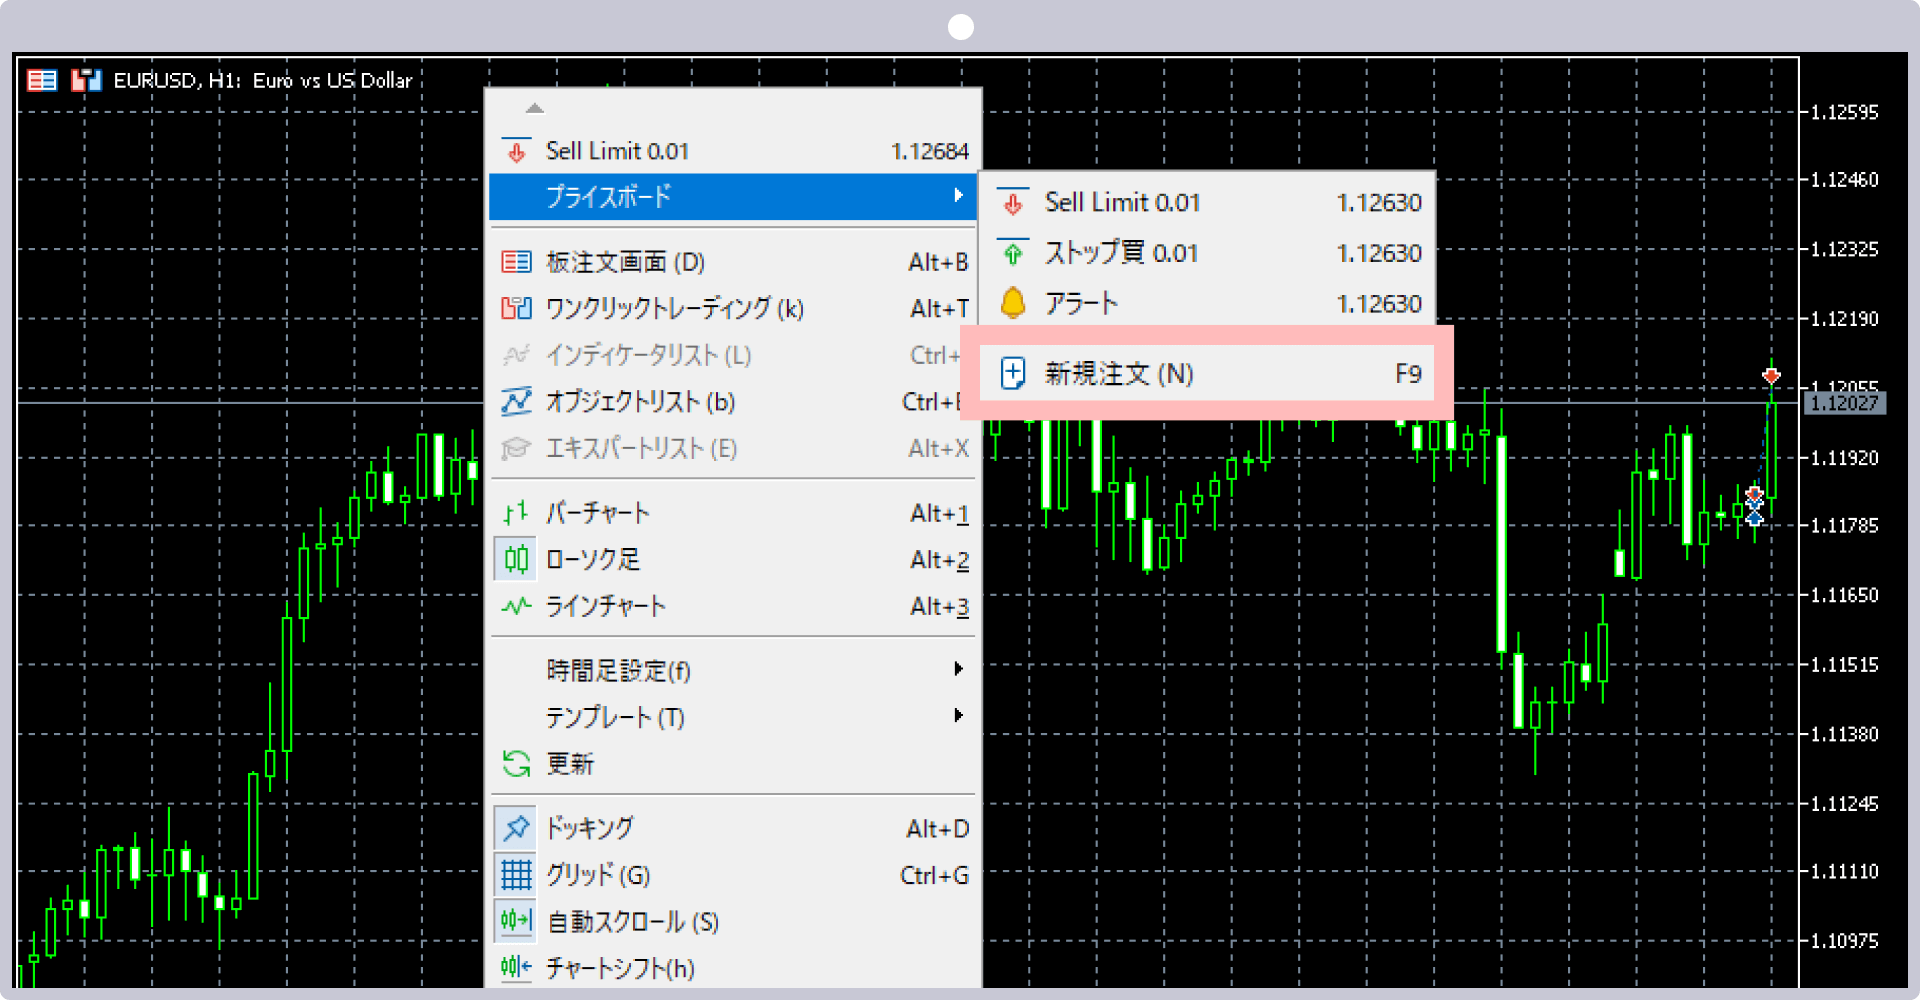Click the ストップ買 green arrow icon
Screen dimensions: 1920x1000
(1012, 253)
